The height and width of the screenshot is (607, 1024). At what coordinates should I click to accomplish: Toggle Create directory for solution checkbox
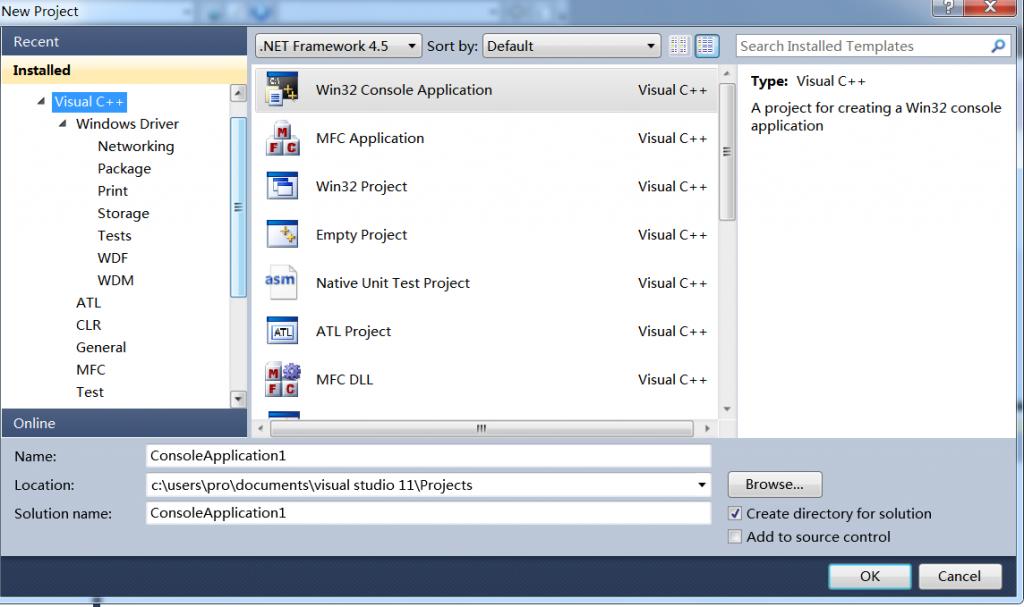point(735,514)
